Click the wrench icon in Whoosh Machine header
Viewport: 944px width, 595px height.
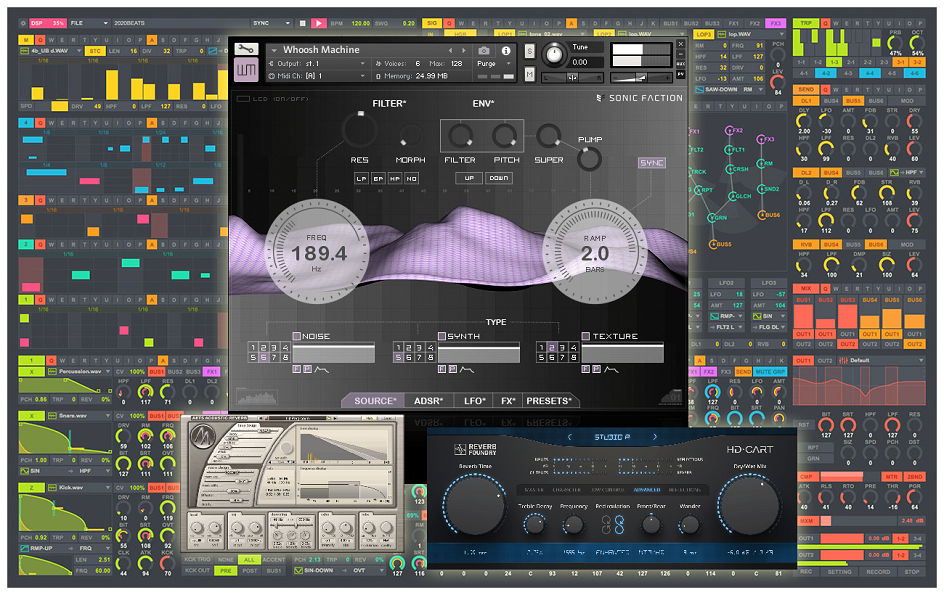(247, 49)
